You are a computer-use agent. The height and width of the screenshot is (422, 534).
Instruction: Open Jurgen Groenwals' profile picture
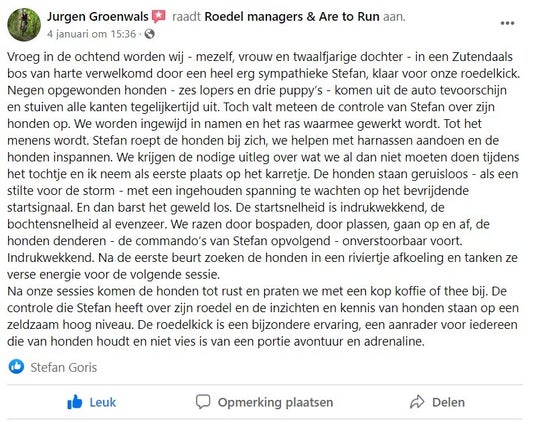pos(24,25)
